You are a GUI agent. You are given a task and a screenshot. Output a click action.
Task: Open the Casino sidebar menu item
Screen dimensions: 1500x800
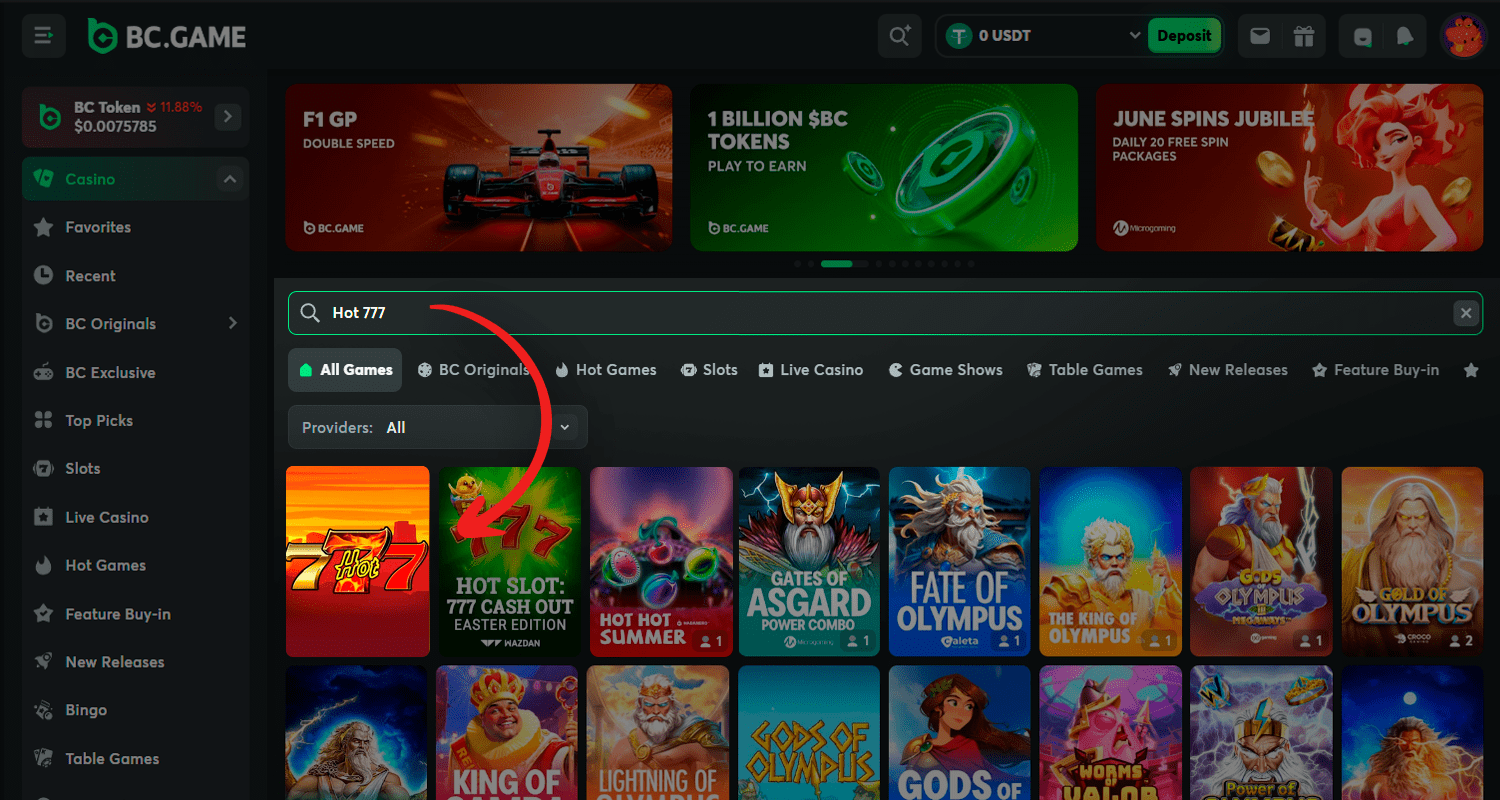point(135,179)
